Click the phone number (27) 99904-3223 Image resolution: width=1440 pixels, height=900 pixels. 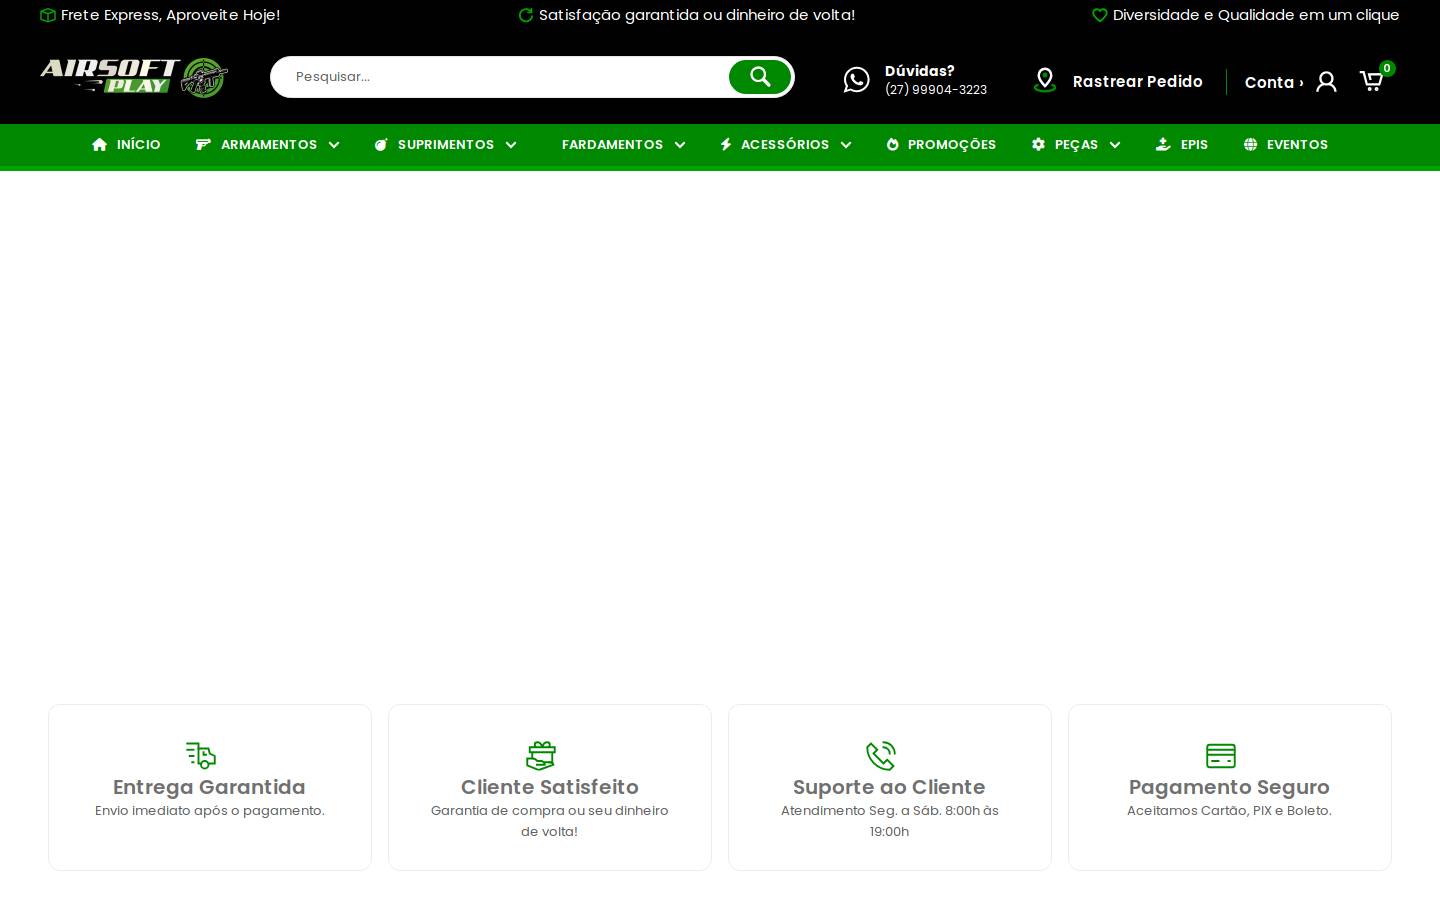(936, 90)
